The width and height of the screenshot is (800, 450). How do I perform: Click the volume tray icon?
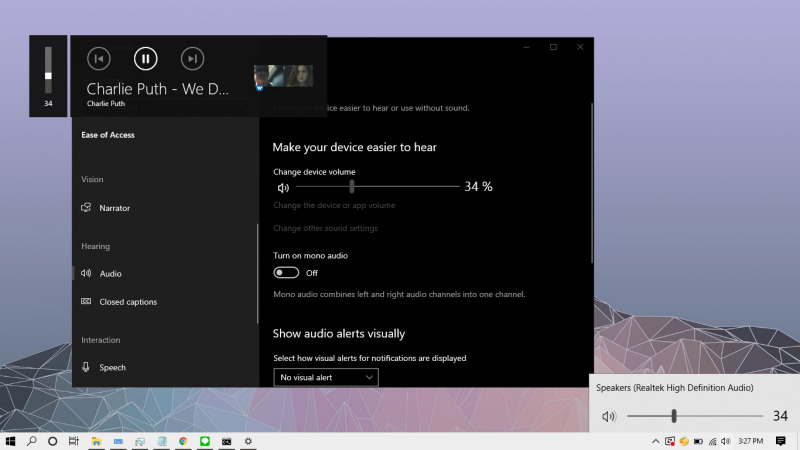tap(726, 441)
